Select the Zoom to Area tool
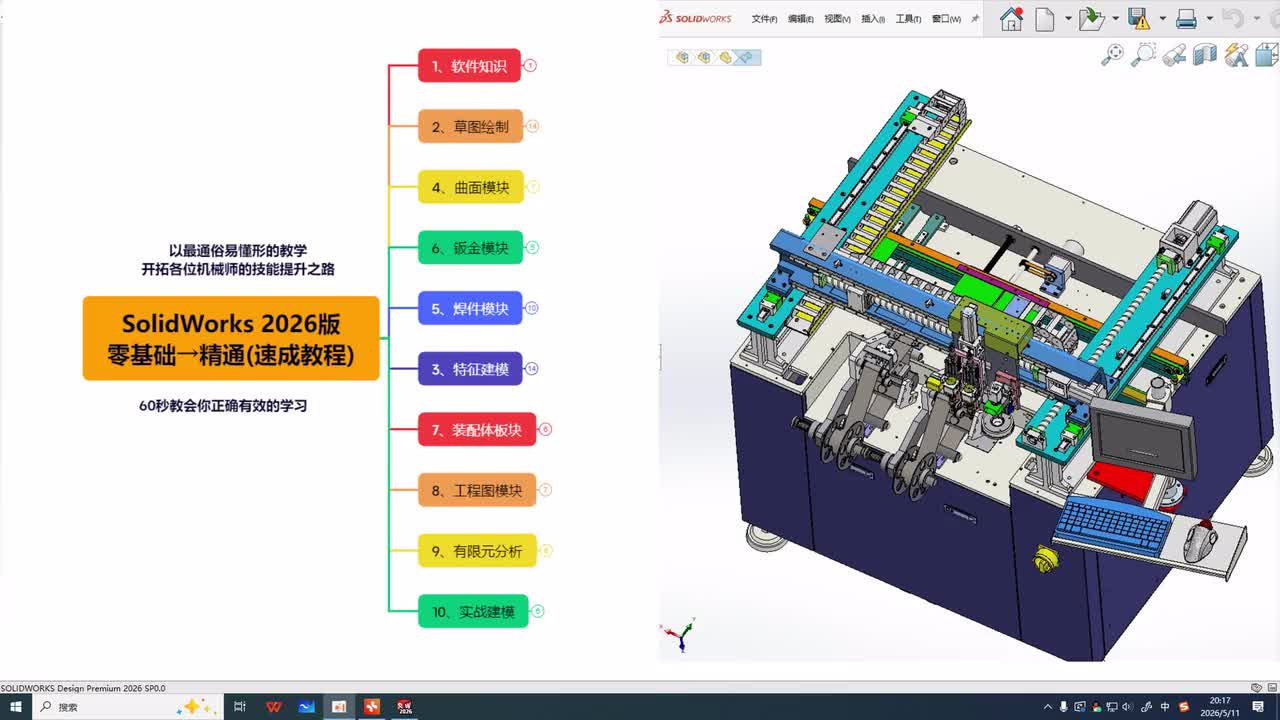This screenshot has height=720, width=1280. tap(1143, 55)
